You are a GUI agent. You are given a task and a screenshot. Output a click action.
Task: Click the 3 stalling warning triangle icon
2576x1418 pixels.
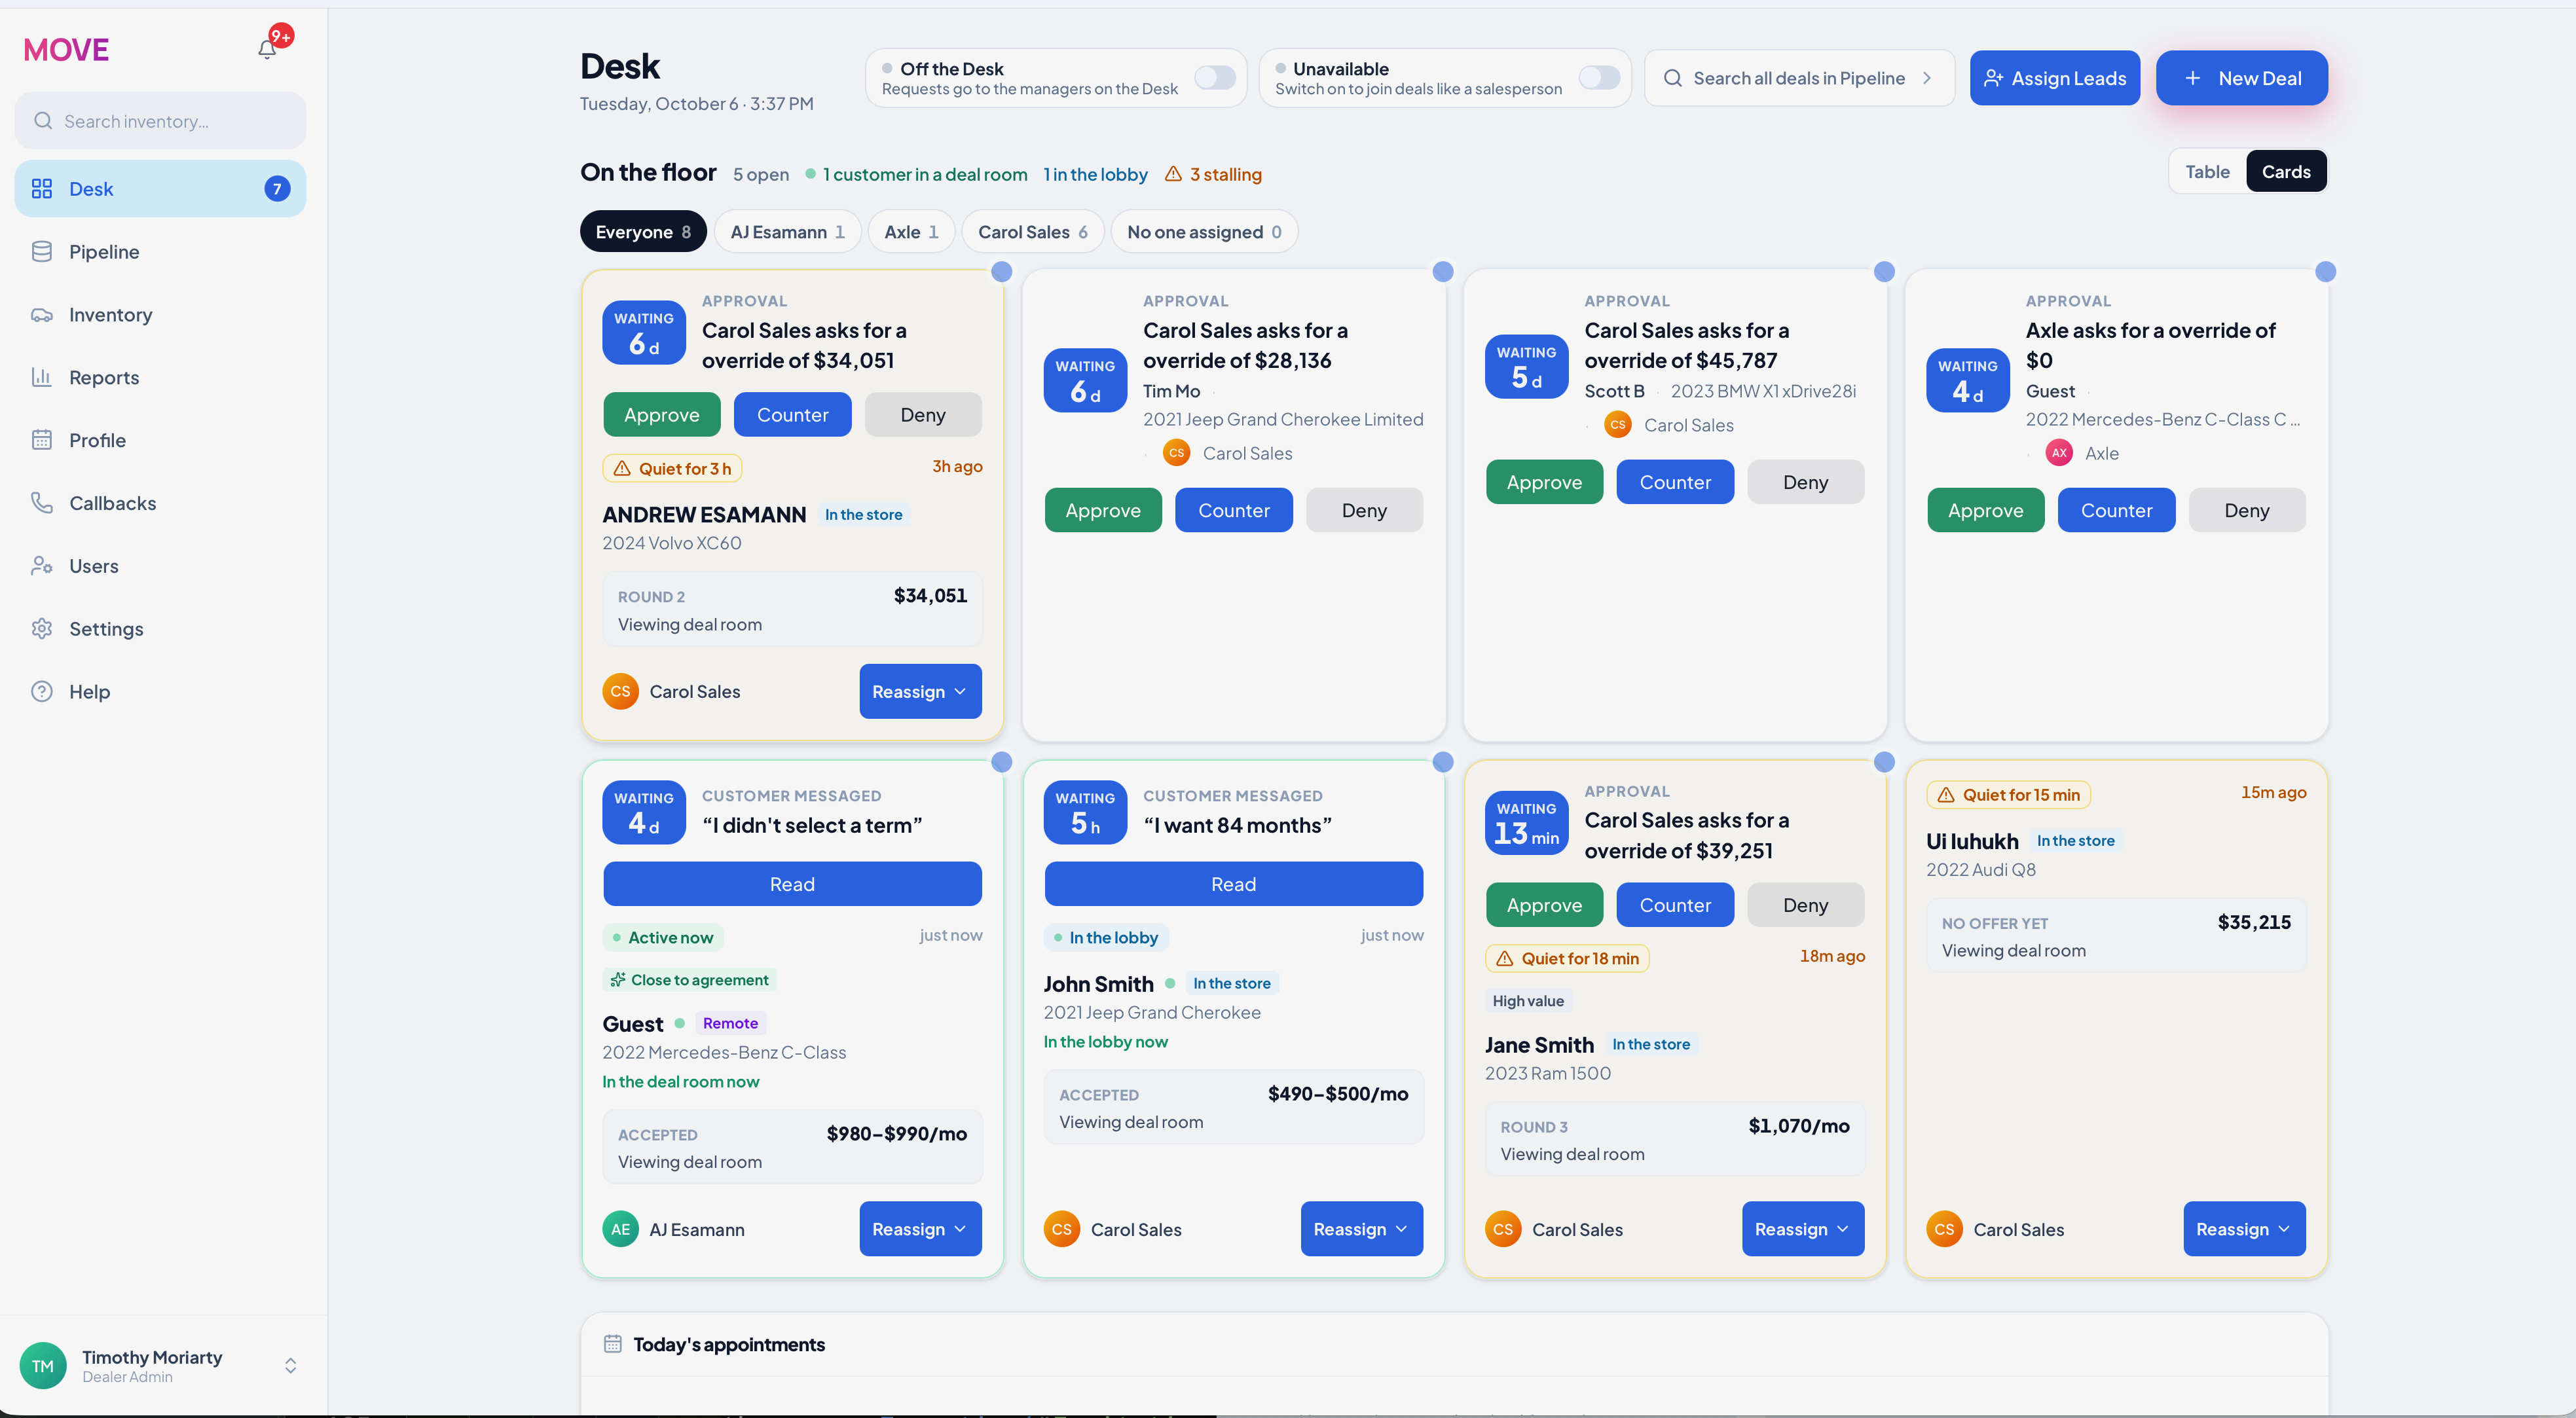pyautogui.click(x=1173, y=174)
